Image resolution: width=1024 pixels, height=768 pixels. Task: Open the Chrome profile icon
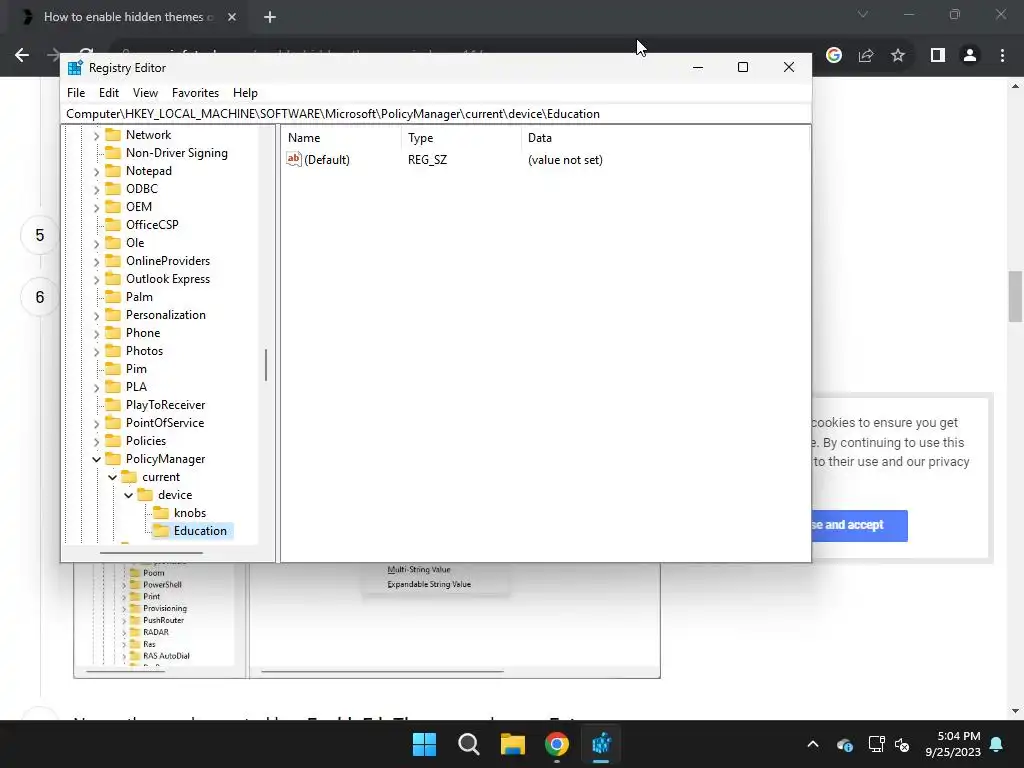(970, 56)
